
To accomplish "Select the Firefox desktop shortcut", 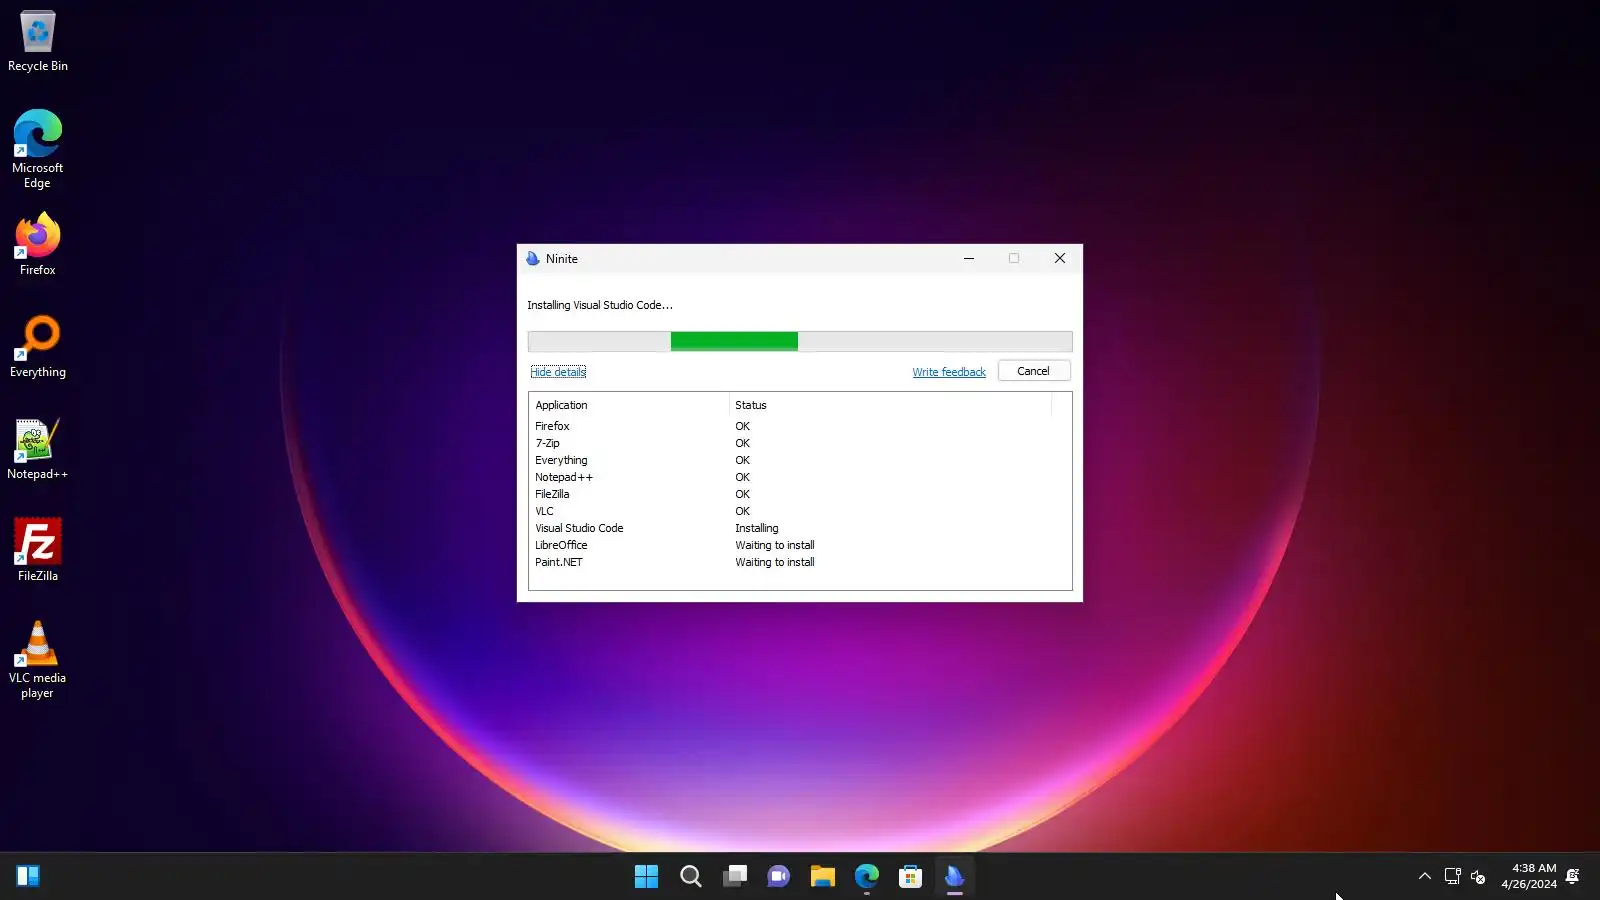I will point(38,244).
